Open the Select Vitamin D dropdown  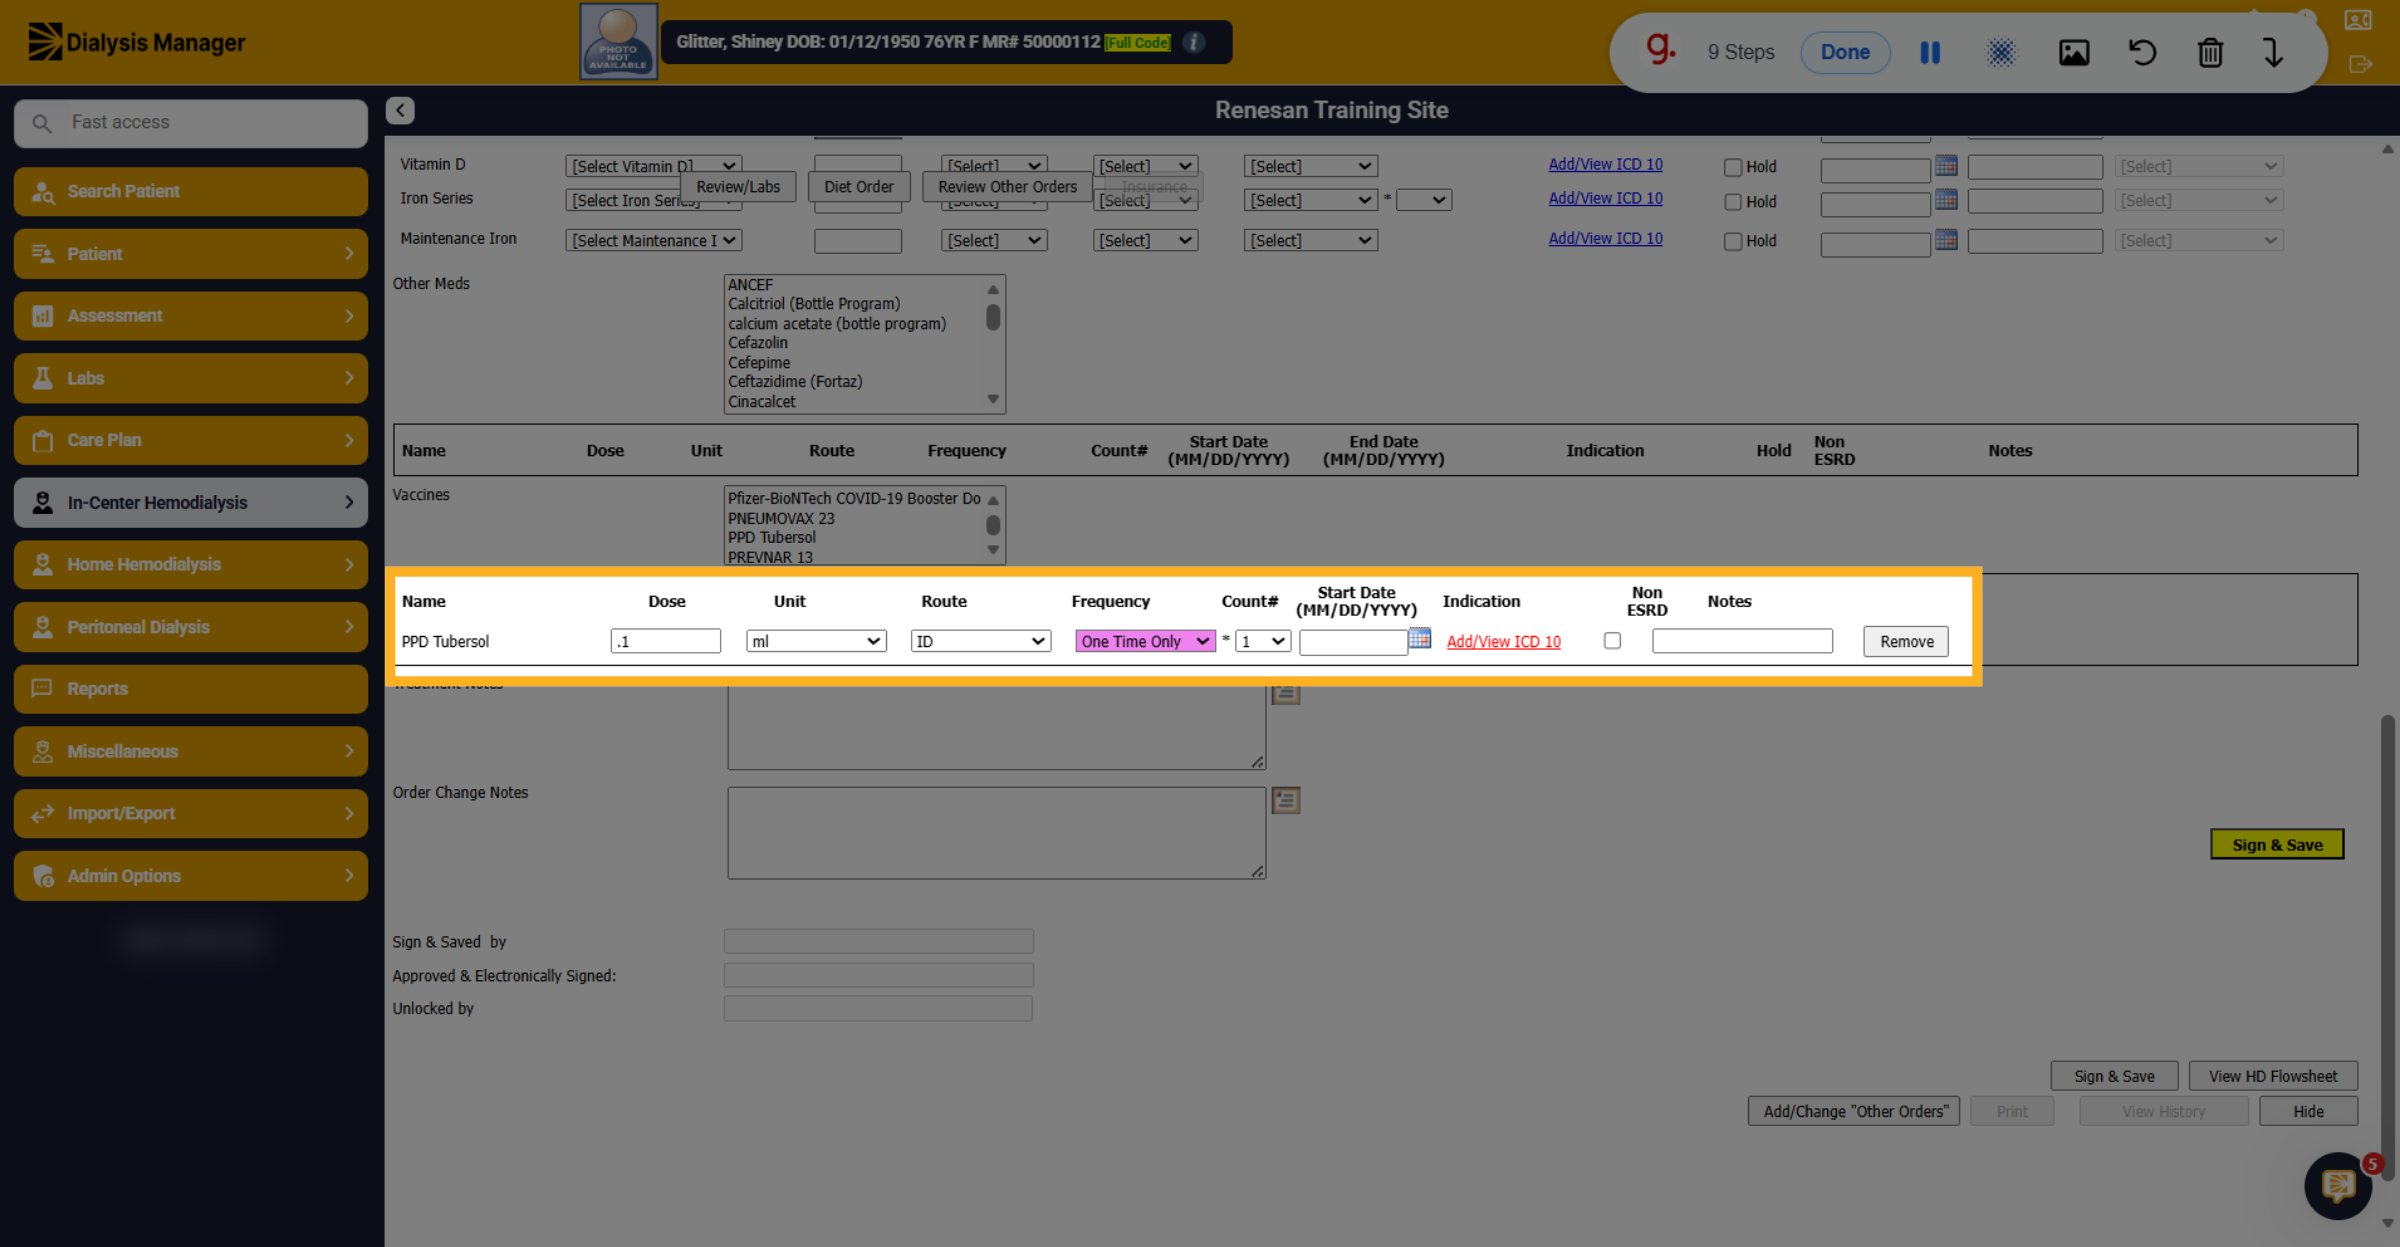click(x=653, y=166)
